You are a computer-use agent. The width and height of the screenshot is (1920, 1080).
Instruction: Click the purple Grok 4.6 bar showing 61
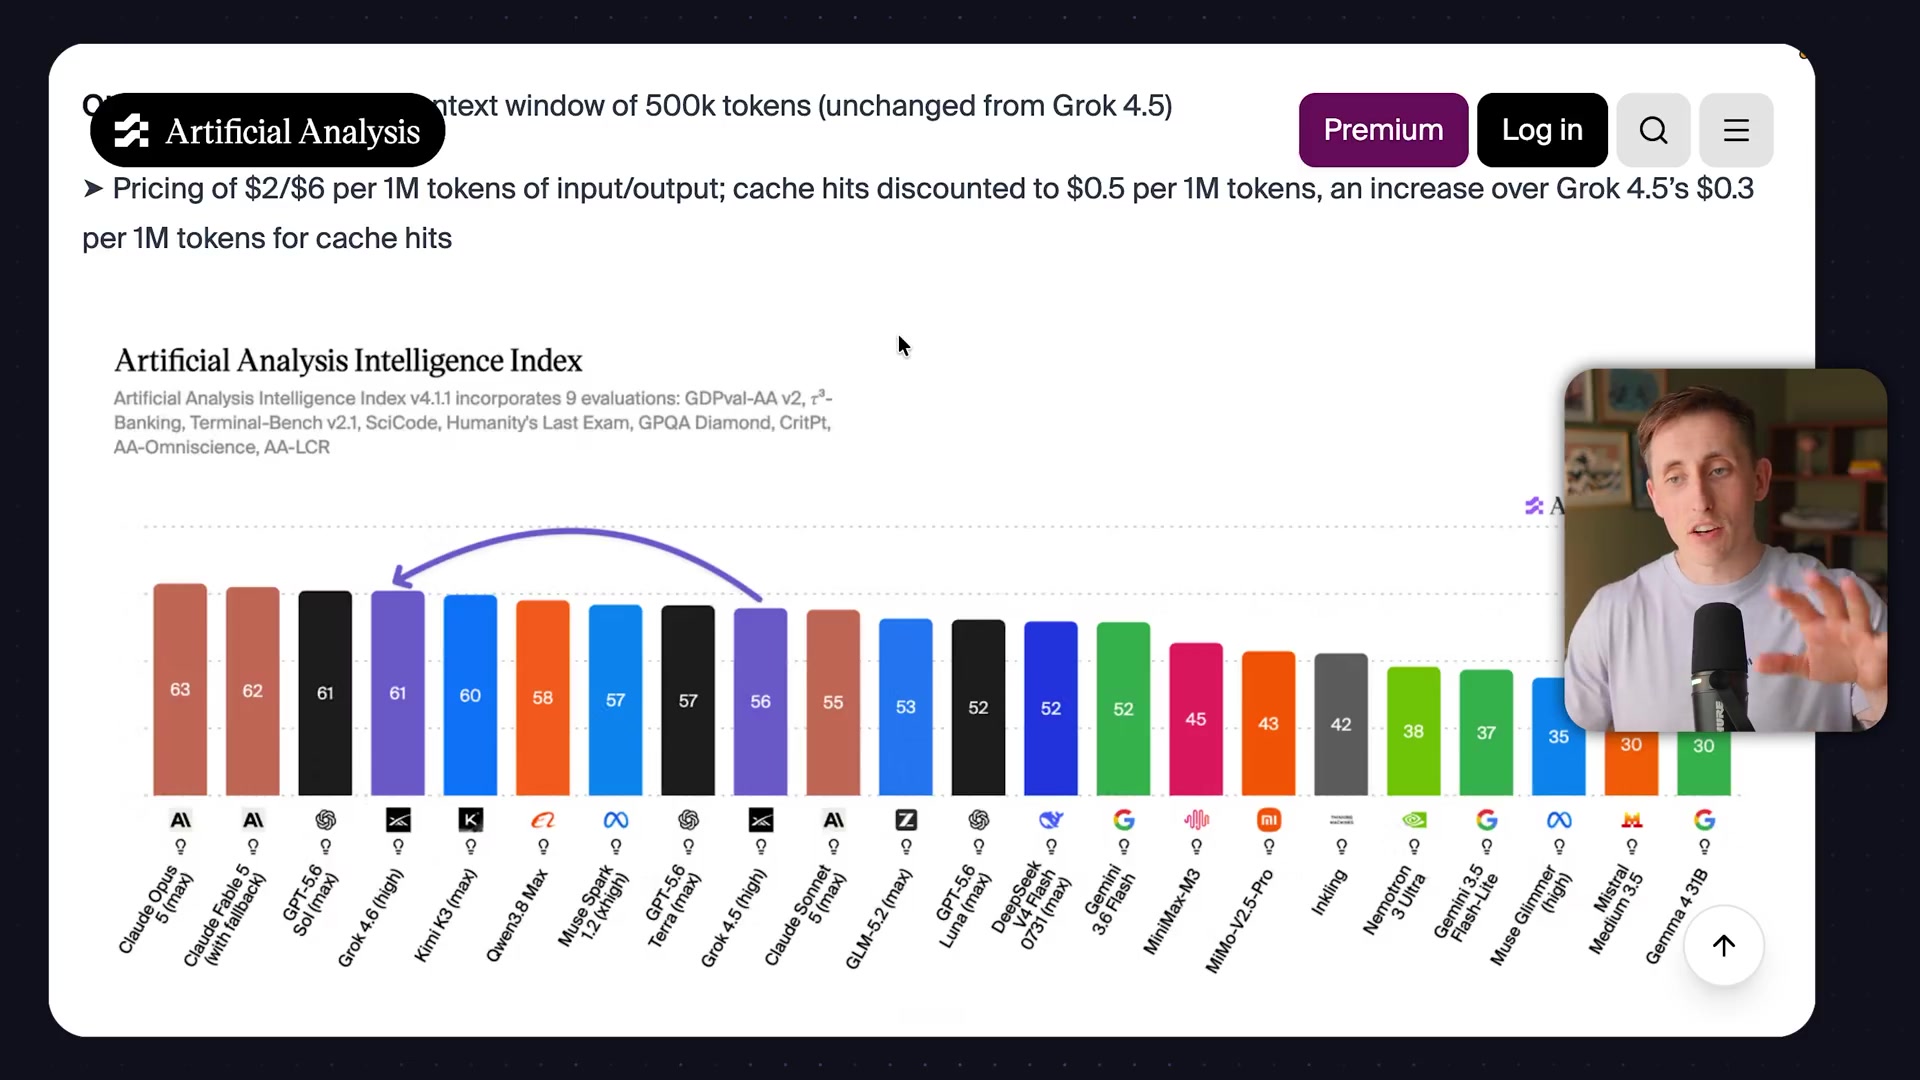pyautogui.click(x=398, y=694)
